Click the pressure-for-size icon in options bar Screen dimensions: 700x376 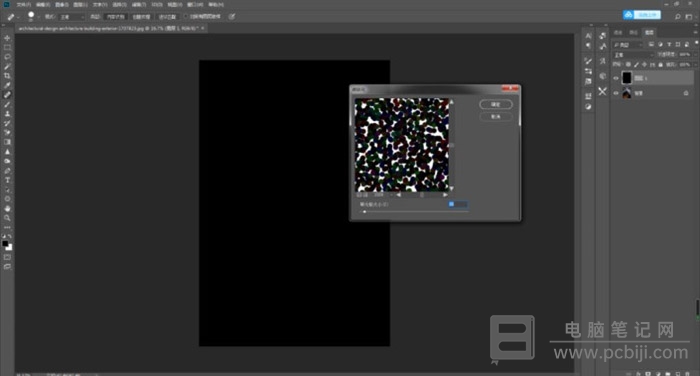tap(232, 17)
